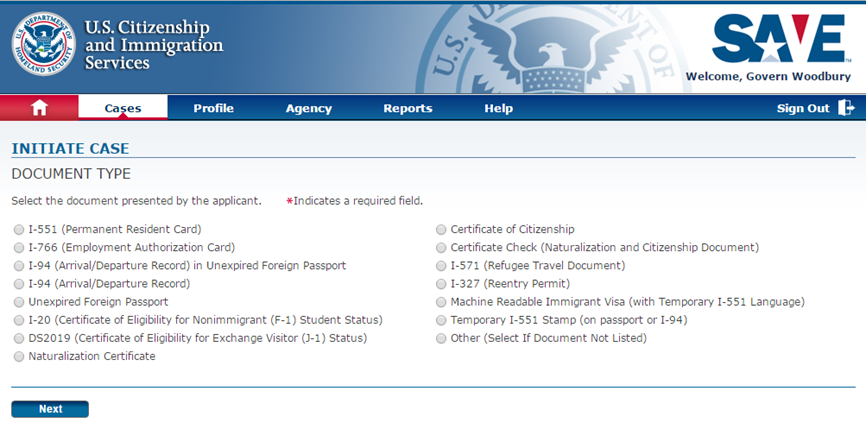Select I-551 Permanent Resident Card option

19,229
